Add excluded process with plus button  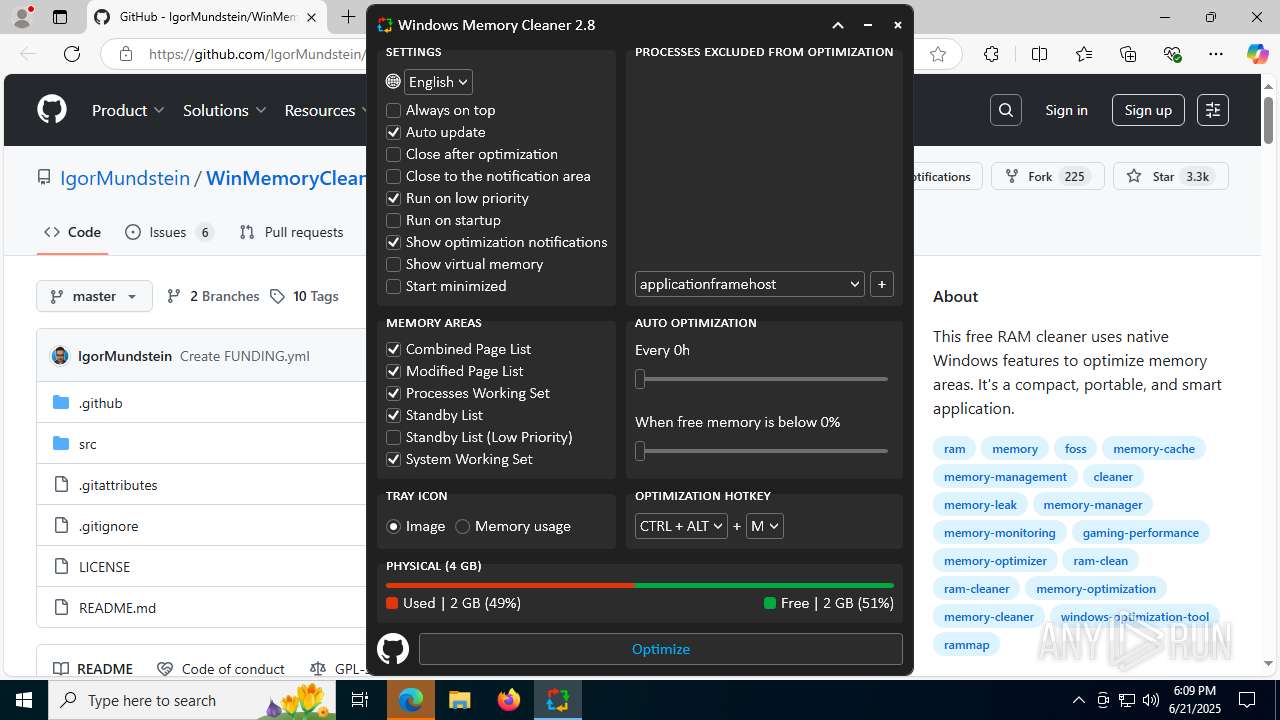coord(882,284)
